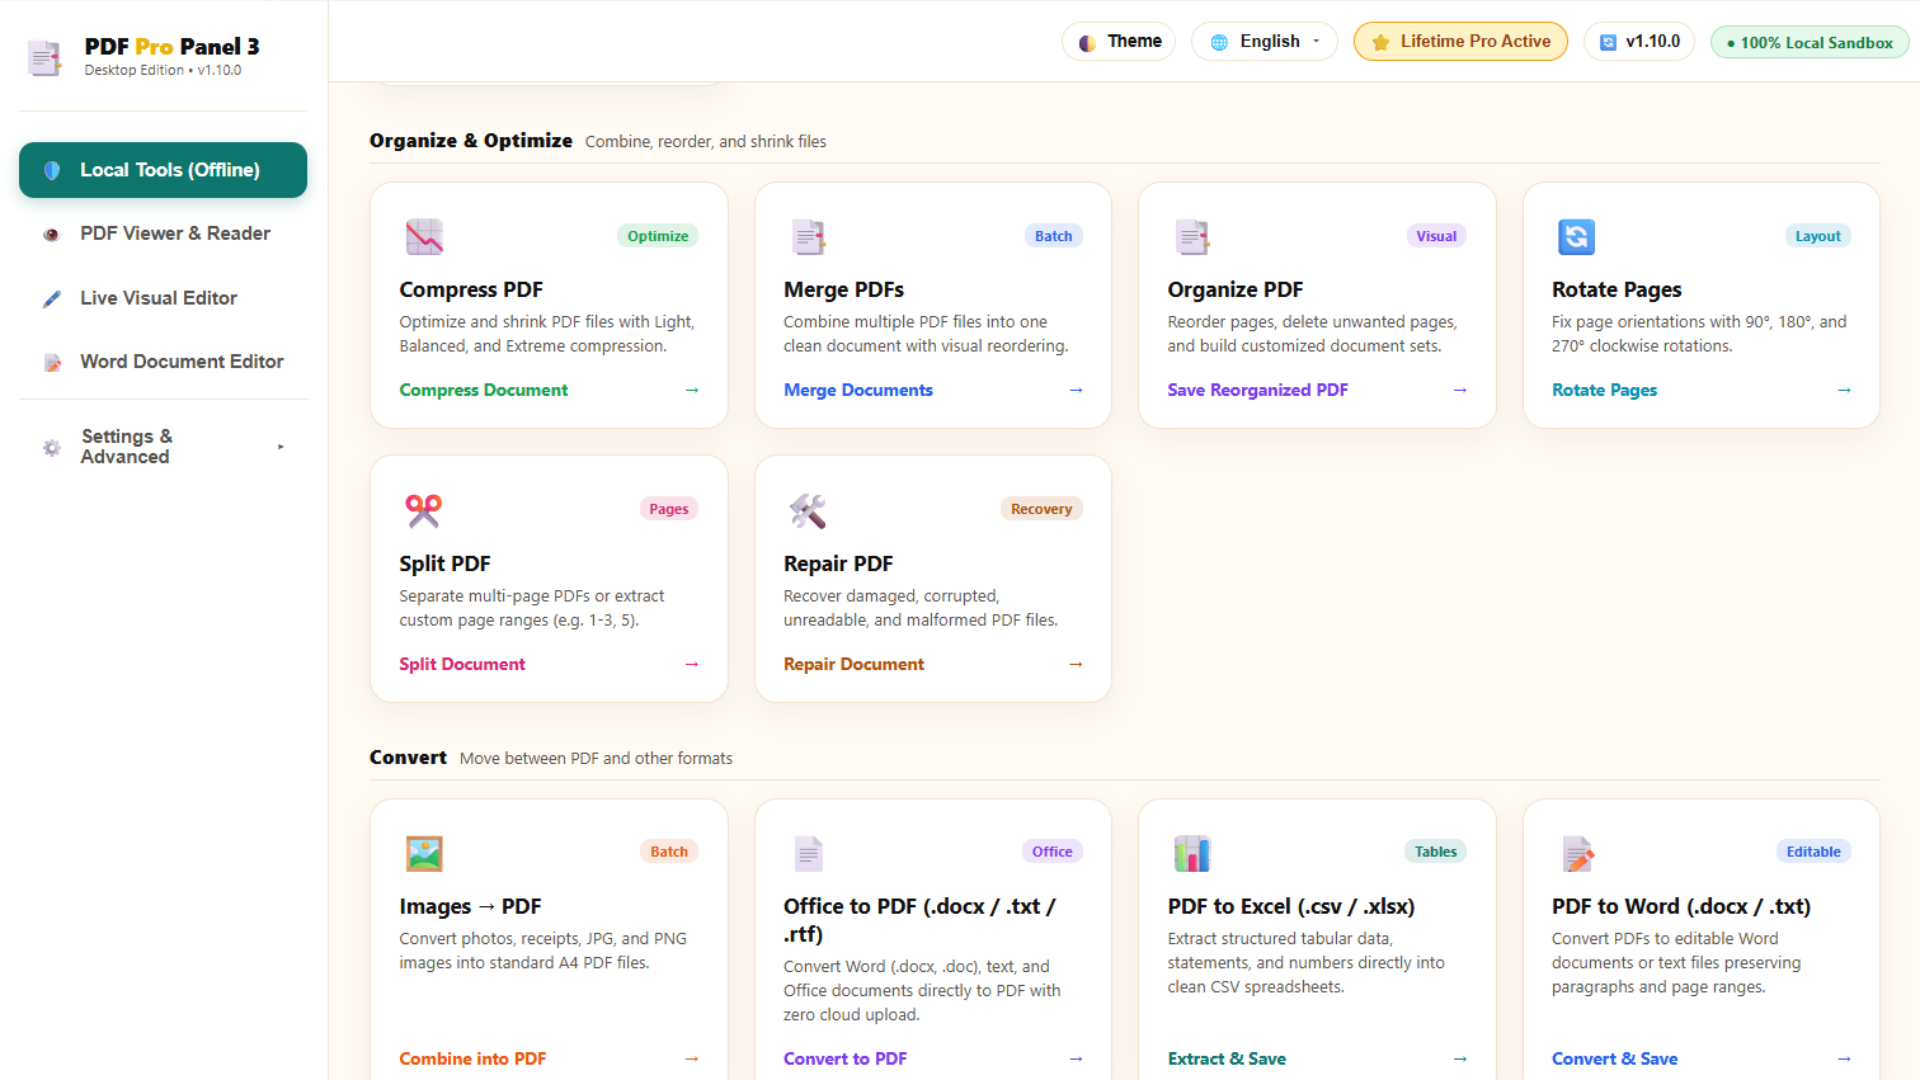Click the Rotate Pages blue refresh icon

tap(1576, 237)
